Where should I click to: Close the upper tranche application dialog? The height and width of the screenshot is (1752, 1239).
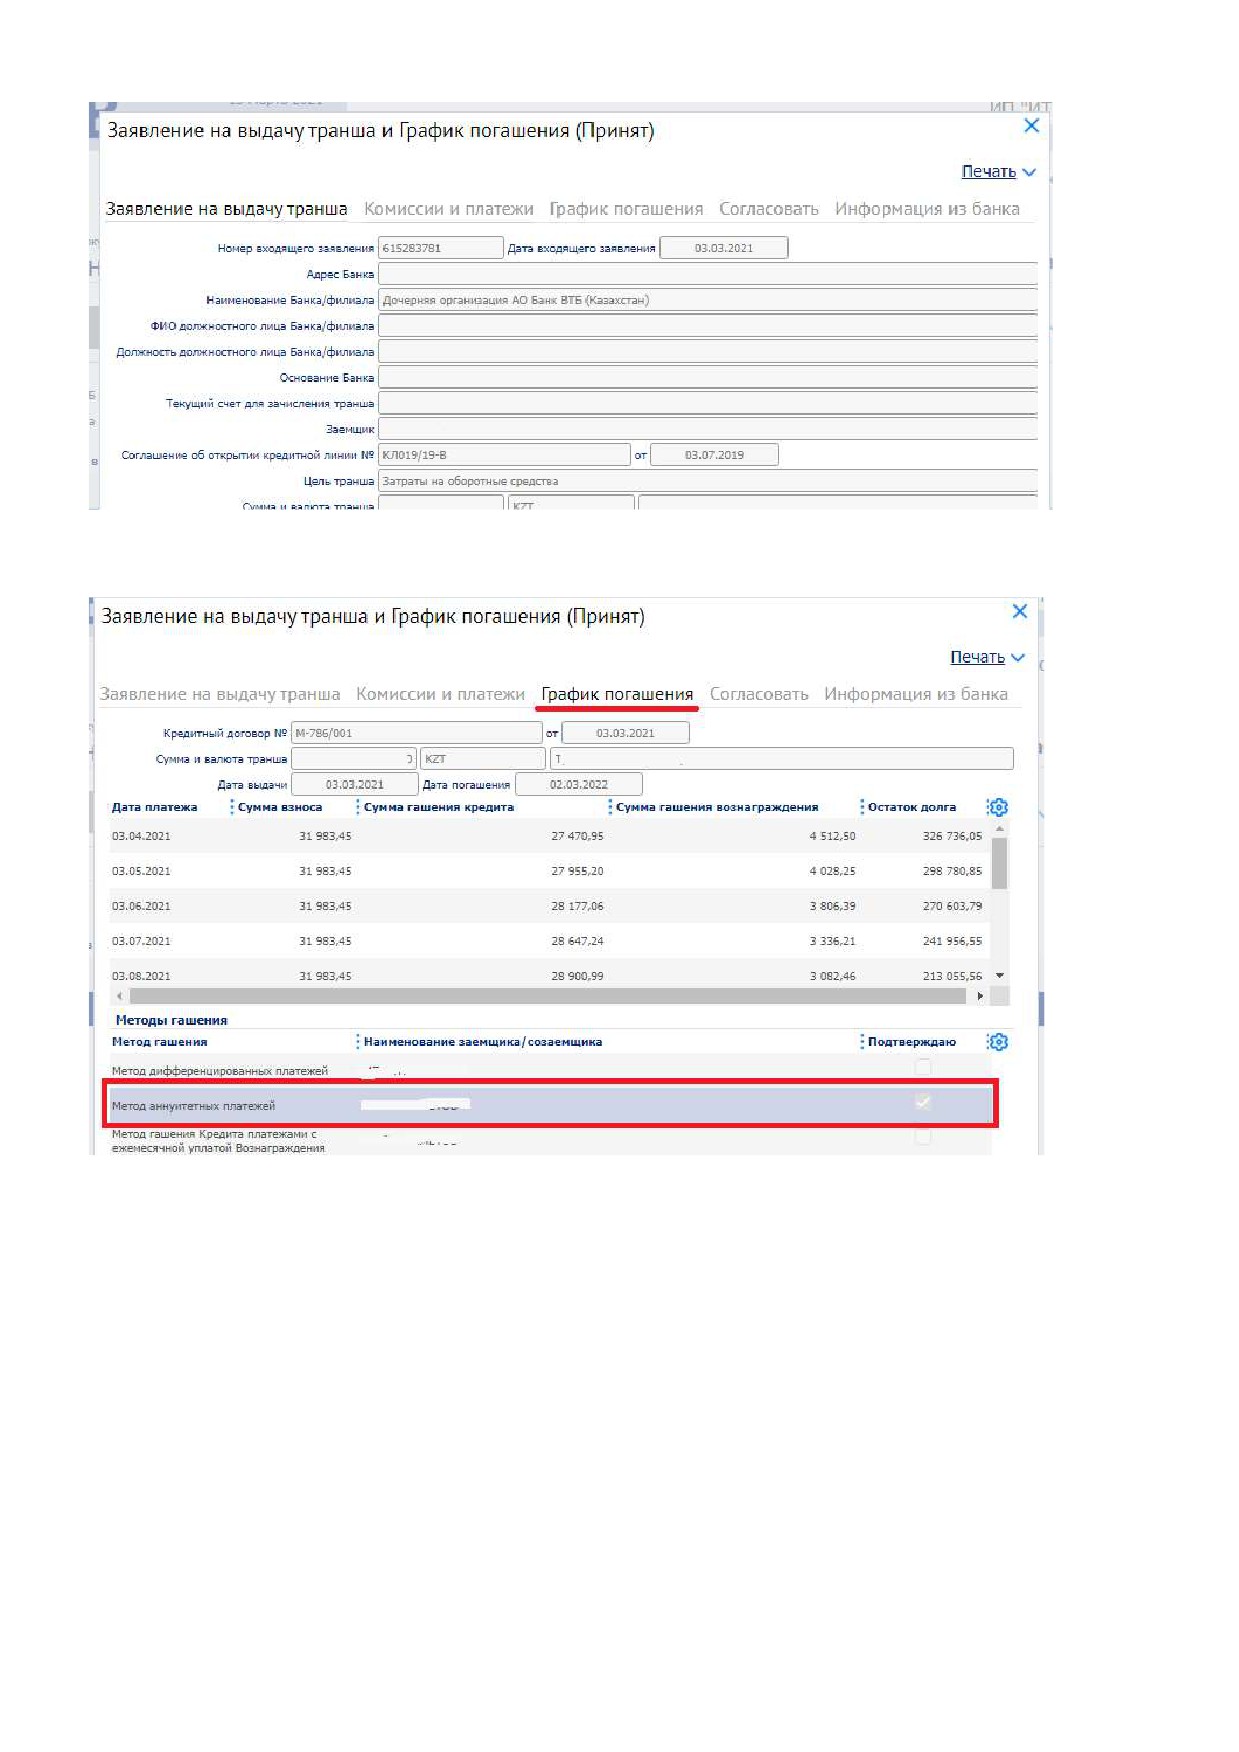tap(1032, 125)
